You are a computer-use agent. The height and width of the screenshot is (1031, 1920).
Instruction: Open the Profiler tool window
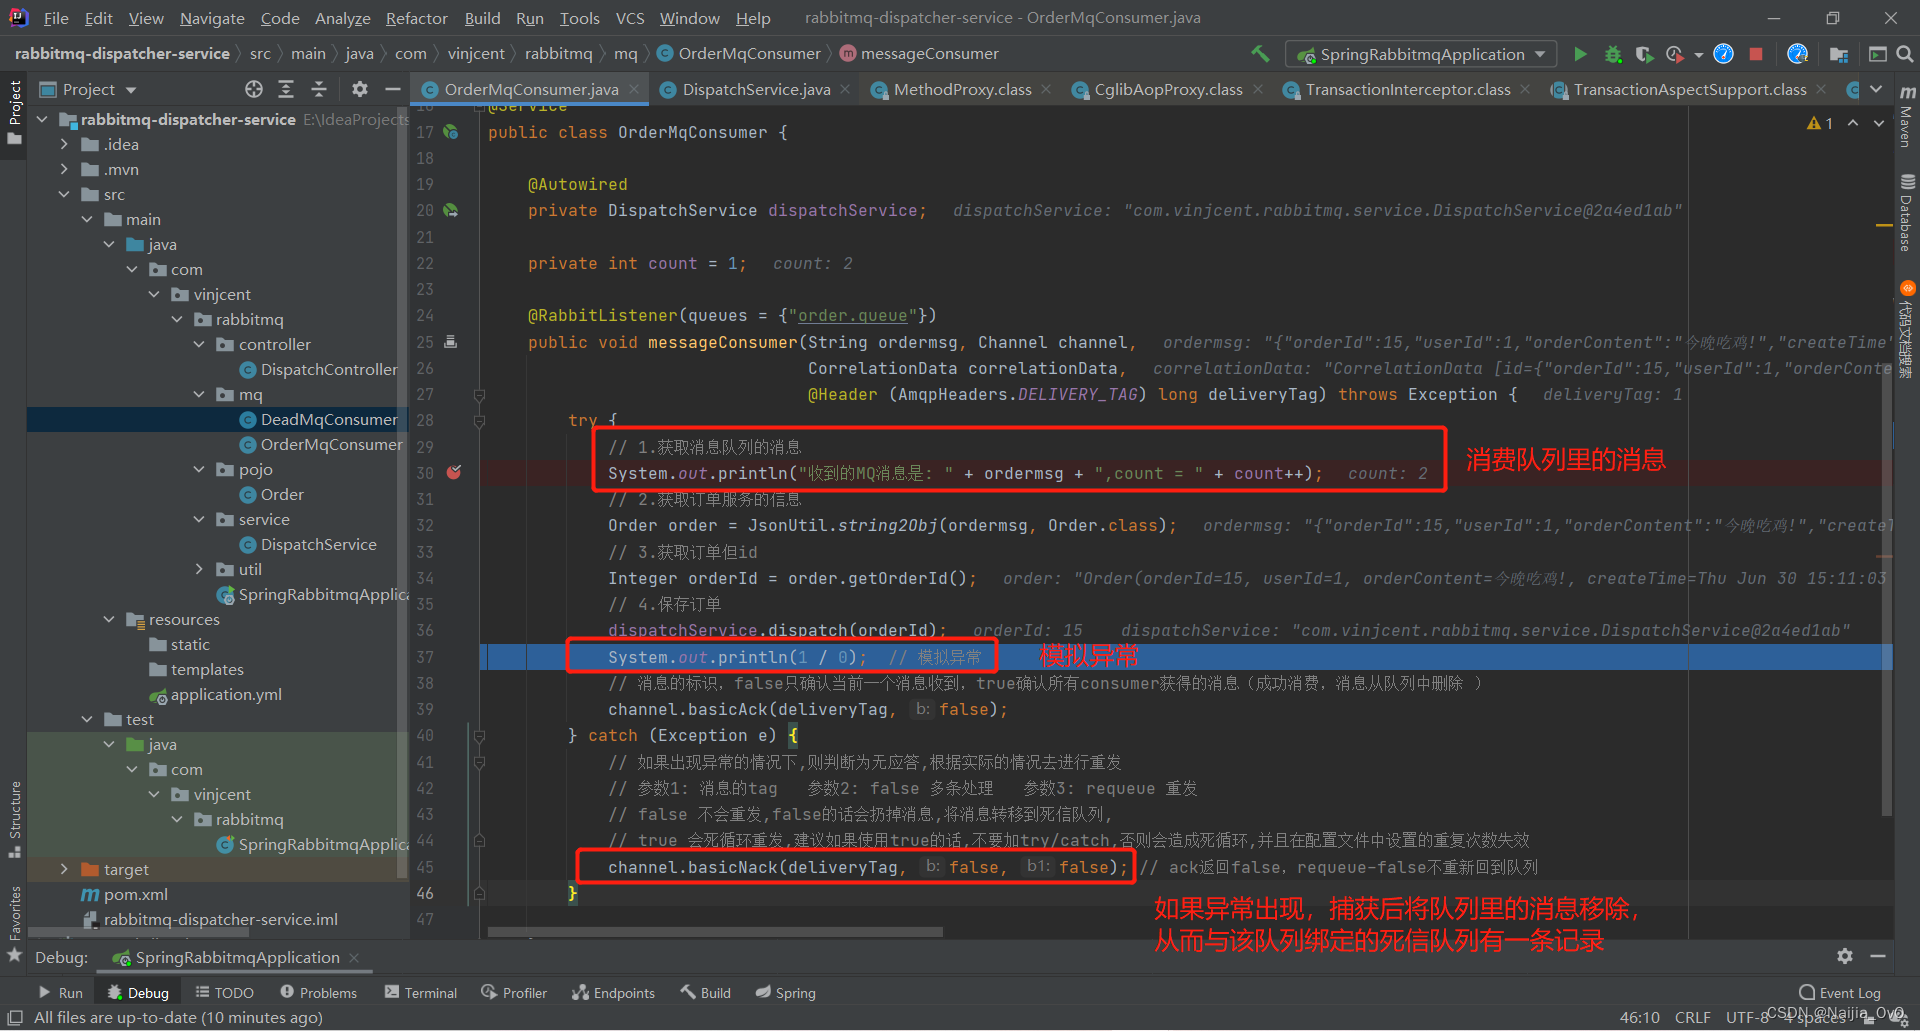click(x=514, y=992)
